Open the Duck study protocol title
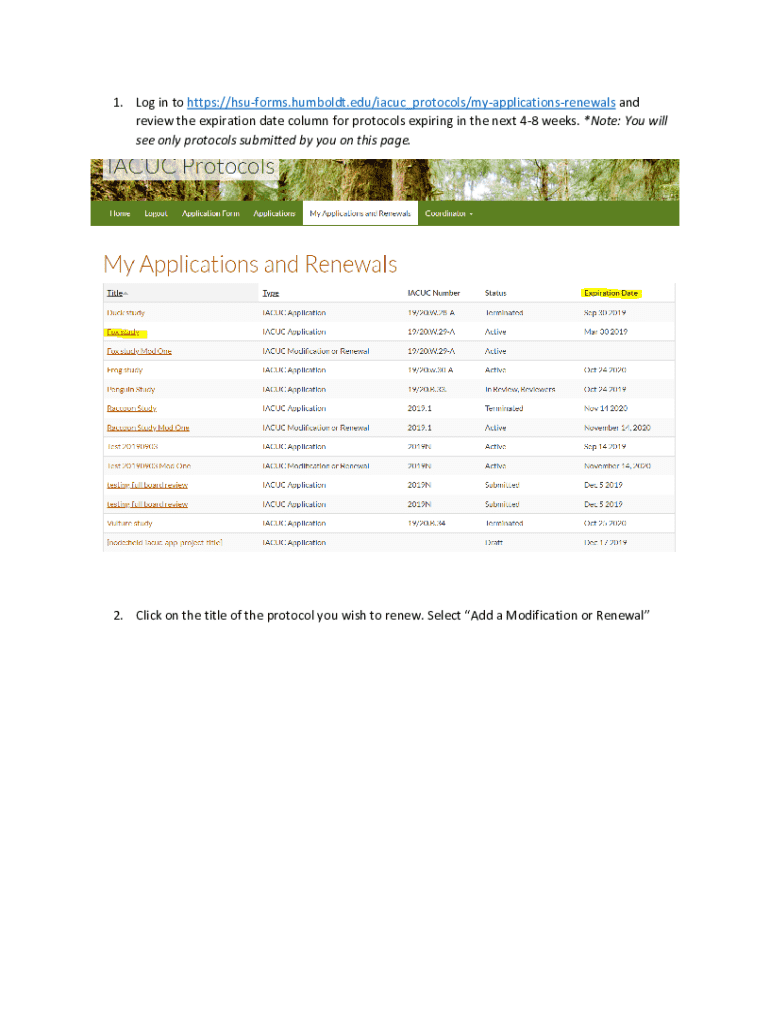Viewport: 770px width, 1024px height. click(126, 313)
